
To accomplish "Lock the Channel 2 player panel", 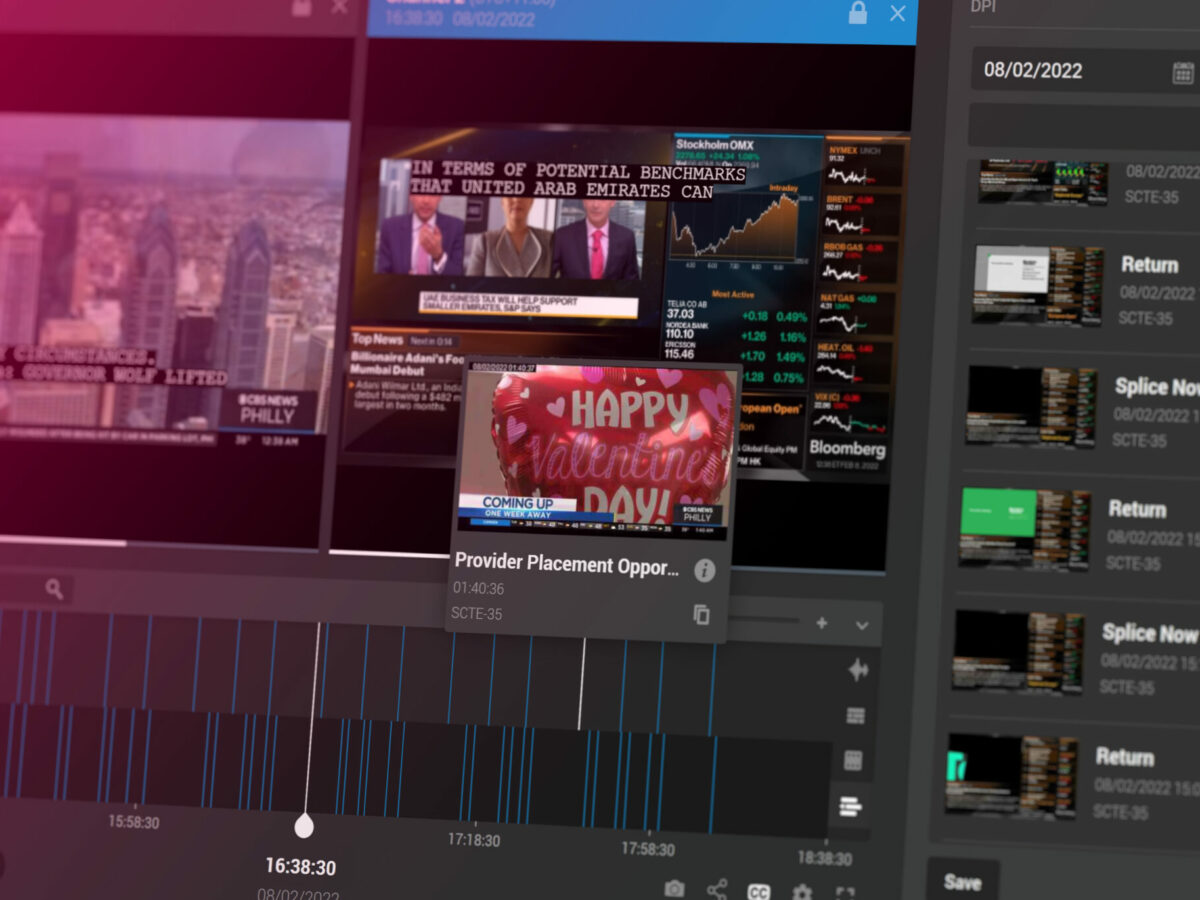I will pos(857,12).
